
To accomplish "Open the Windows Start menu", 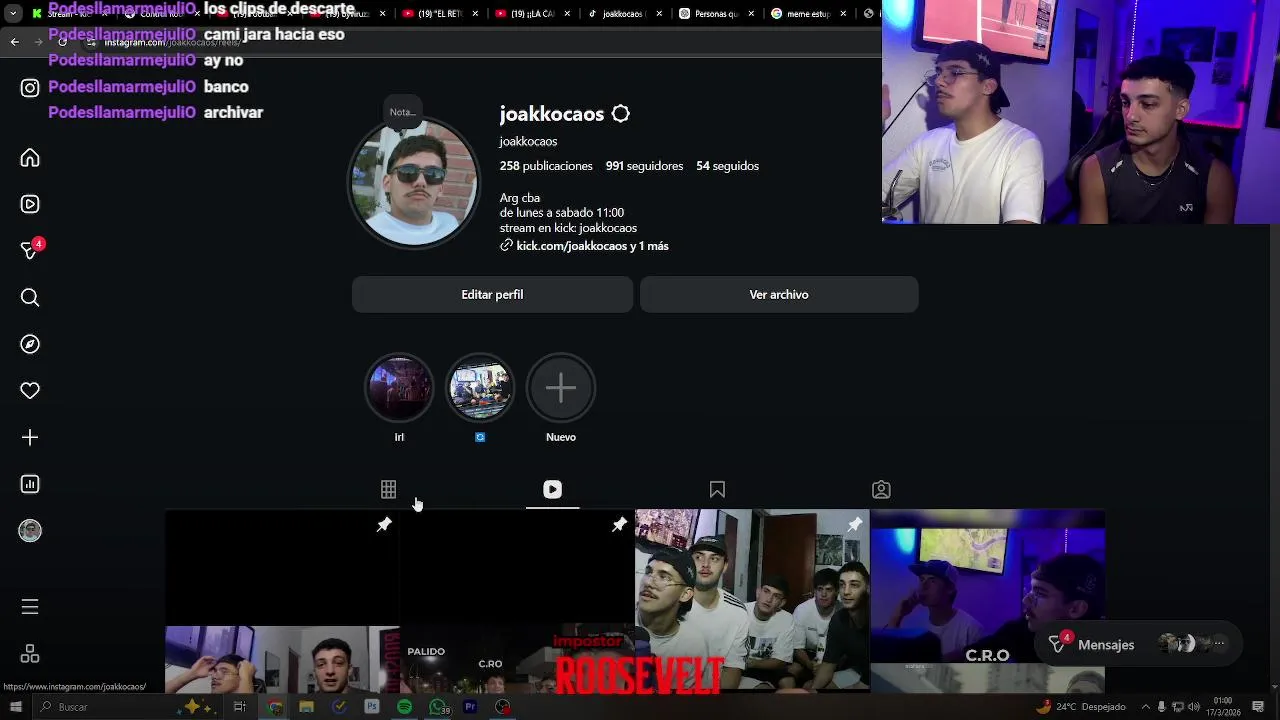I will pos(15,707).
